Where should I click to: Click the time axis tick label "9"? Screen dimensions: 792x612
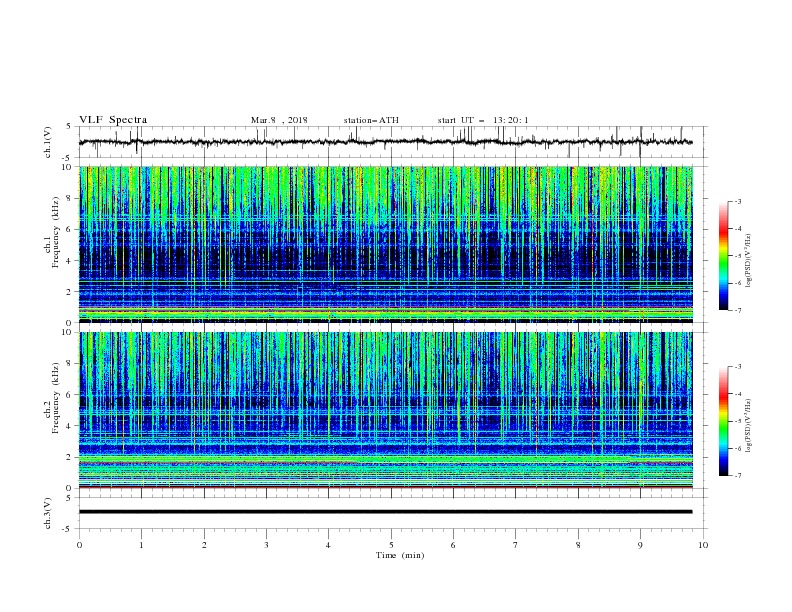point(640,545)
